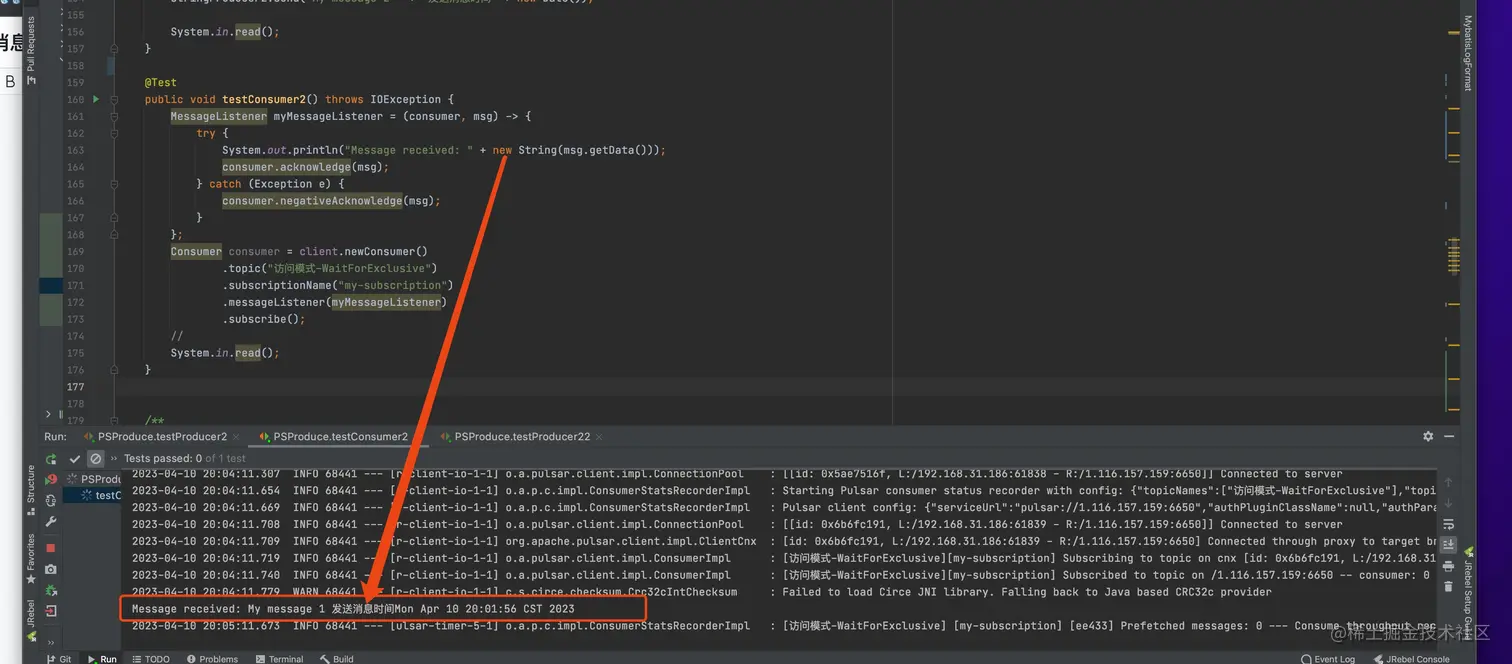Screen dimensions: 1512x664
Task: Toggle soft-wrap in console output
Action: (x=1449, y=524)
